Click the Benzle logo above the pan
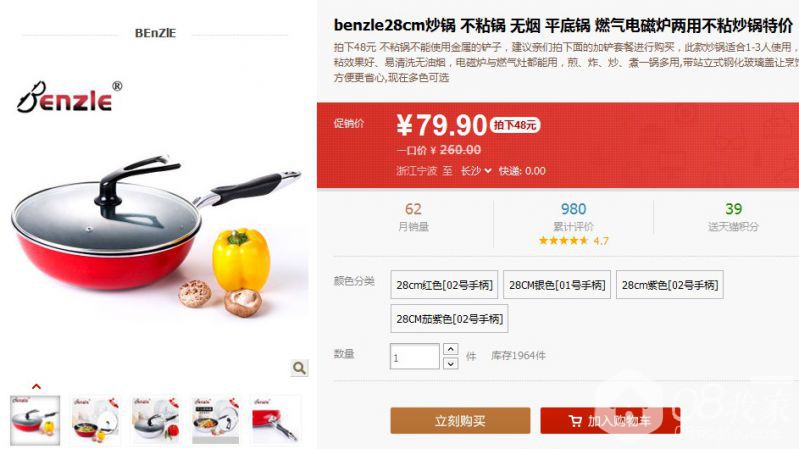Image resolution: width=799 pixels, height=449 pixels. coord(70,97)
